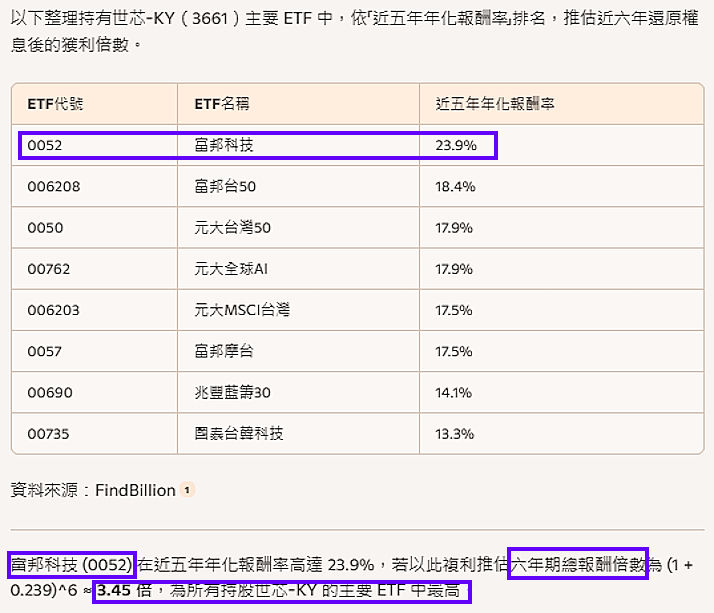Screen dimensions: 714x613
Task: Select the 18.4% return cell
Action: pyautogui.click(x=561, y=186)
